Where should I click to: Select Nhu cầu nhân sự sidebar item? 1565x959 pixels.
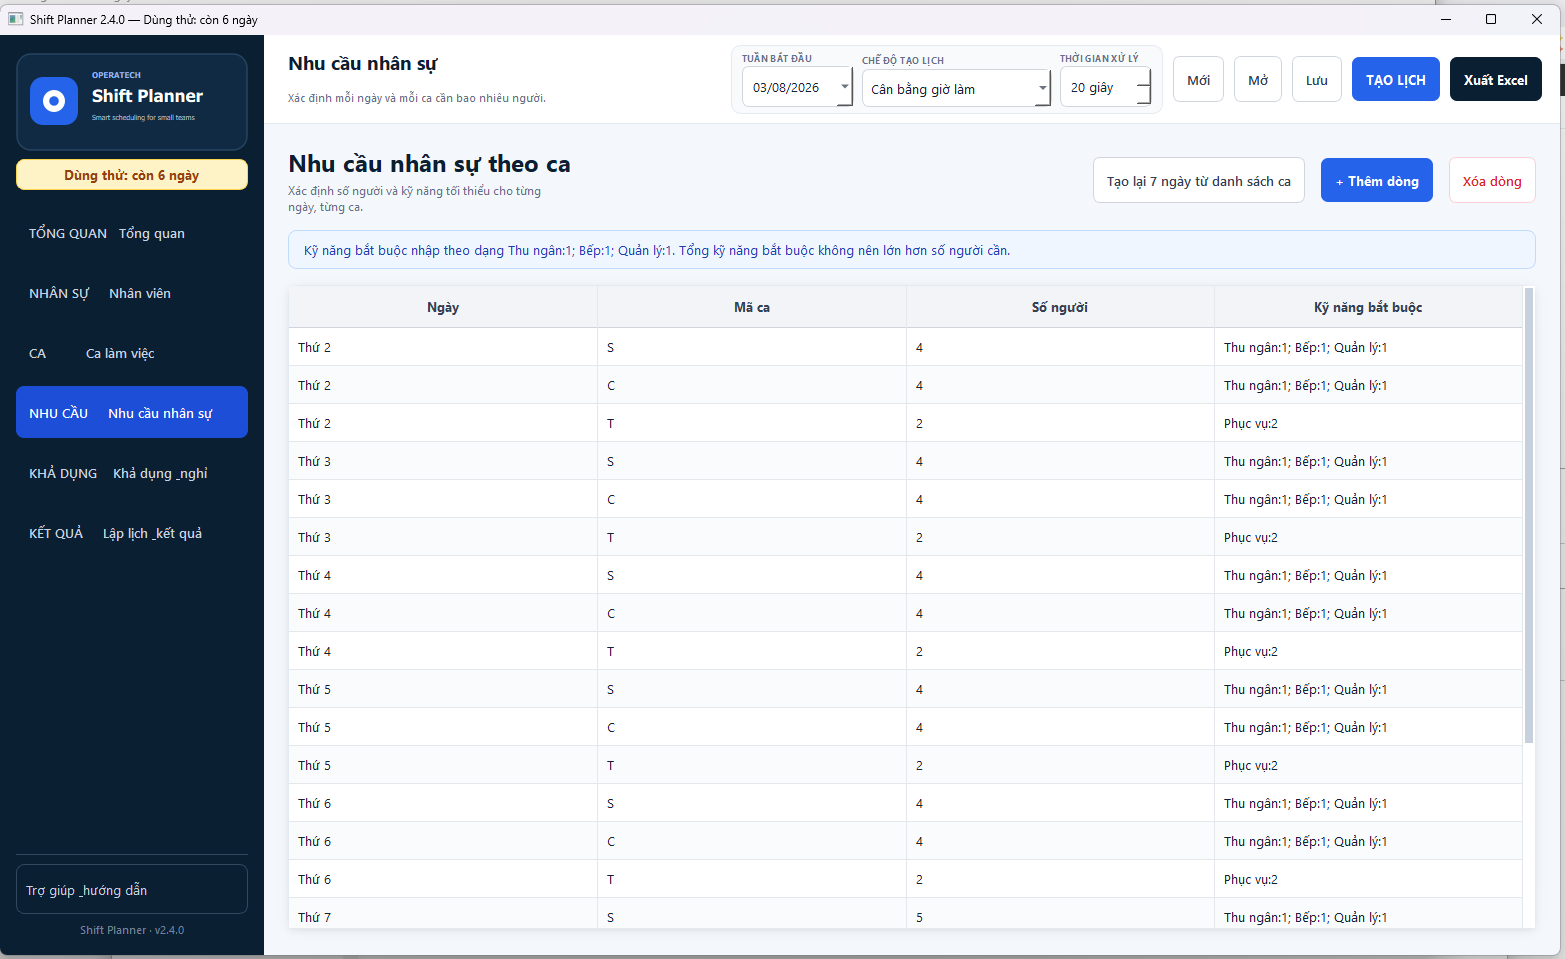[132, 413]
